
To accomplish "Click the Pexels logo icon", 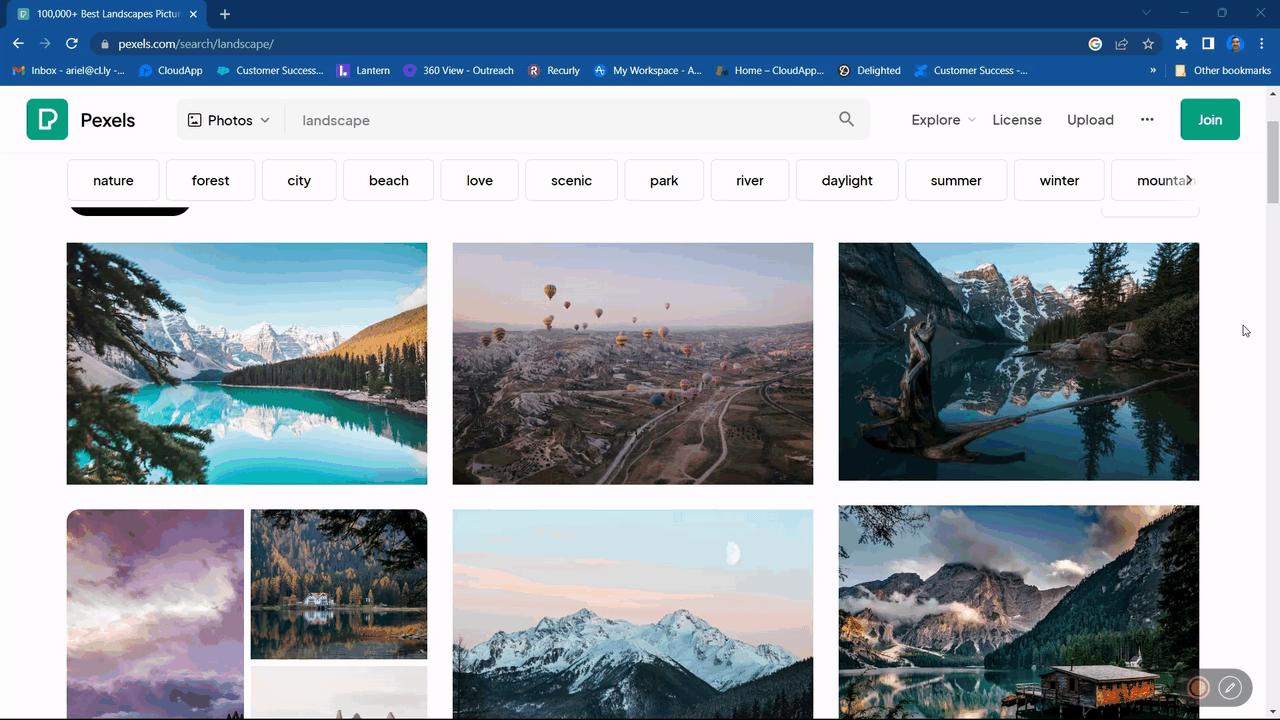I will tap(47, 119).
